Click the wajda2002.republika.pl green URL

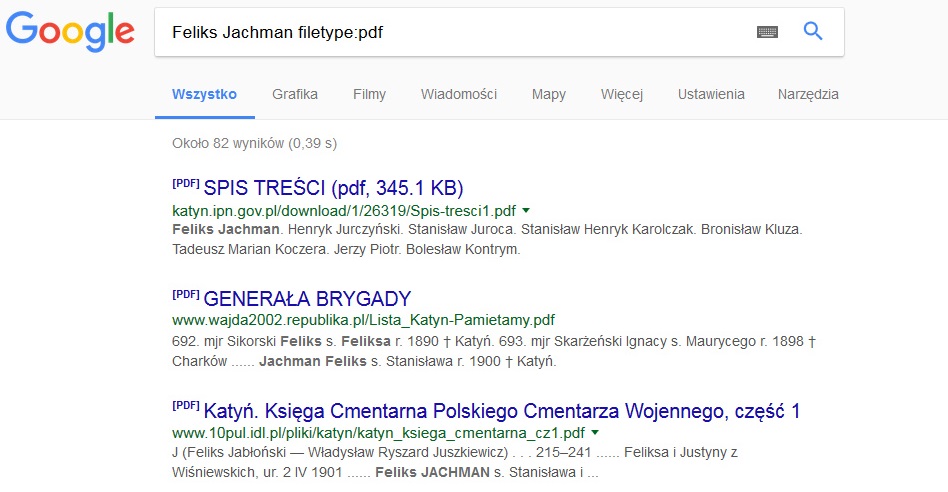[x=363, y=321]
